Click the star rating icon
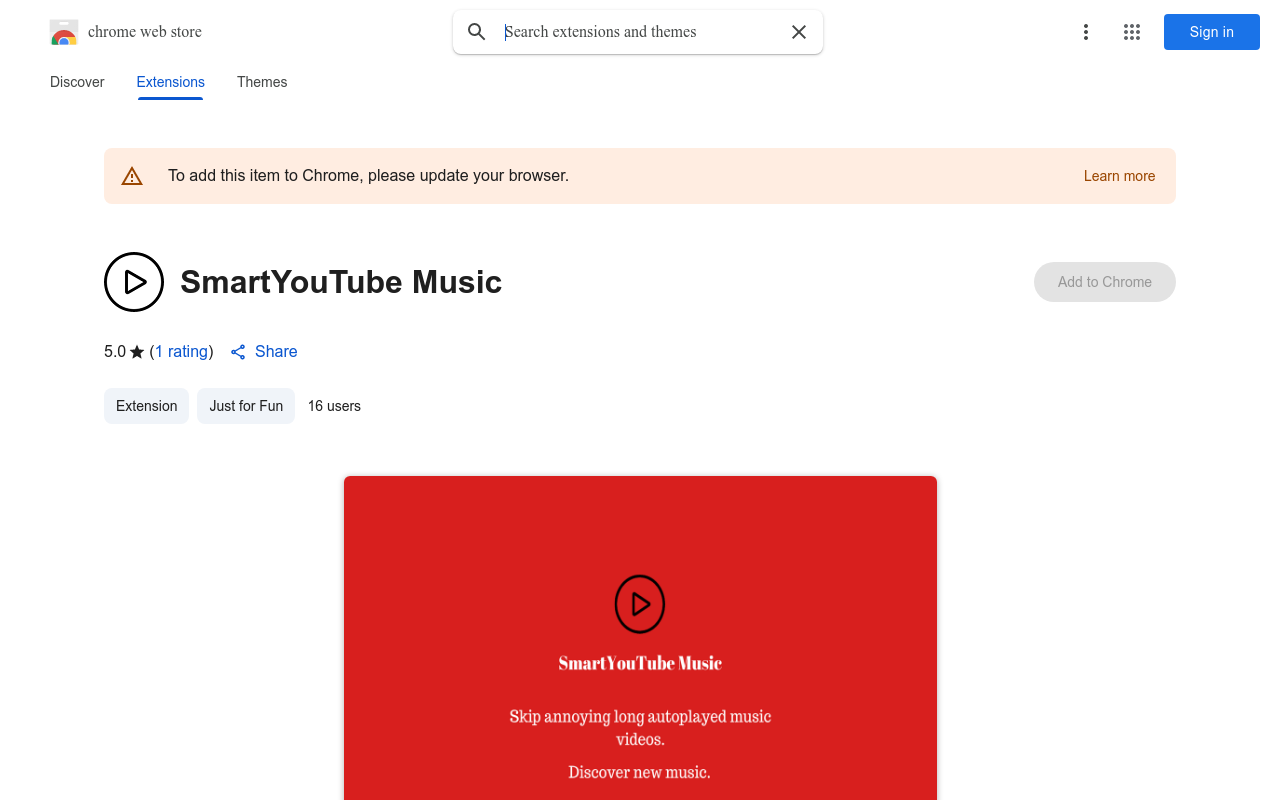This screenshot has width=1280, height=800. point(137,352)
